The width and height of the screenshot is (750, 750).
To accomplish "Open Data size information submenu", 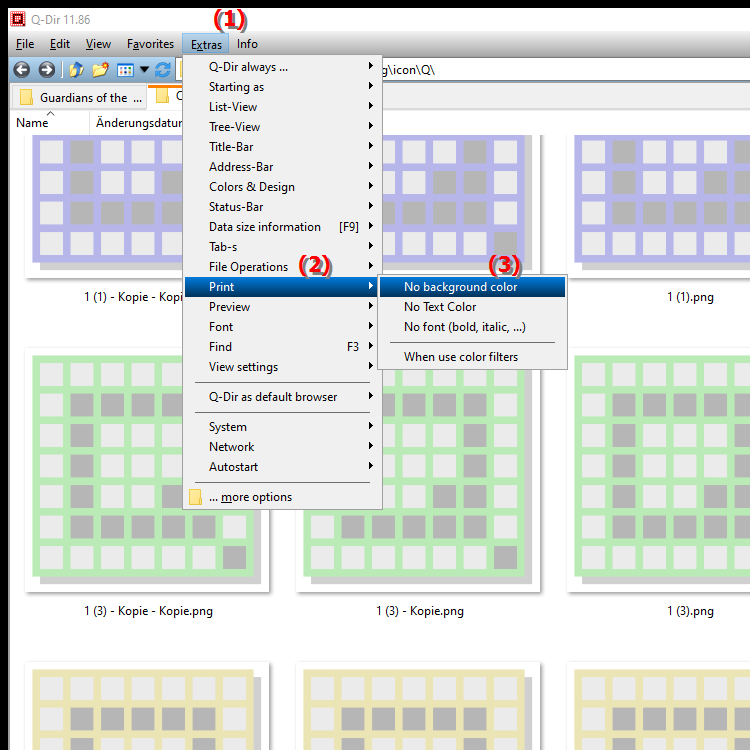I will point(283,227).
